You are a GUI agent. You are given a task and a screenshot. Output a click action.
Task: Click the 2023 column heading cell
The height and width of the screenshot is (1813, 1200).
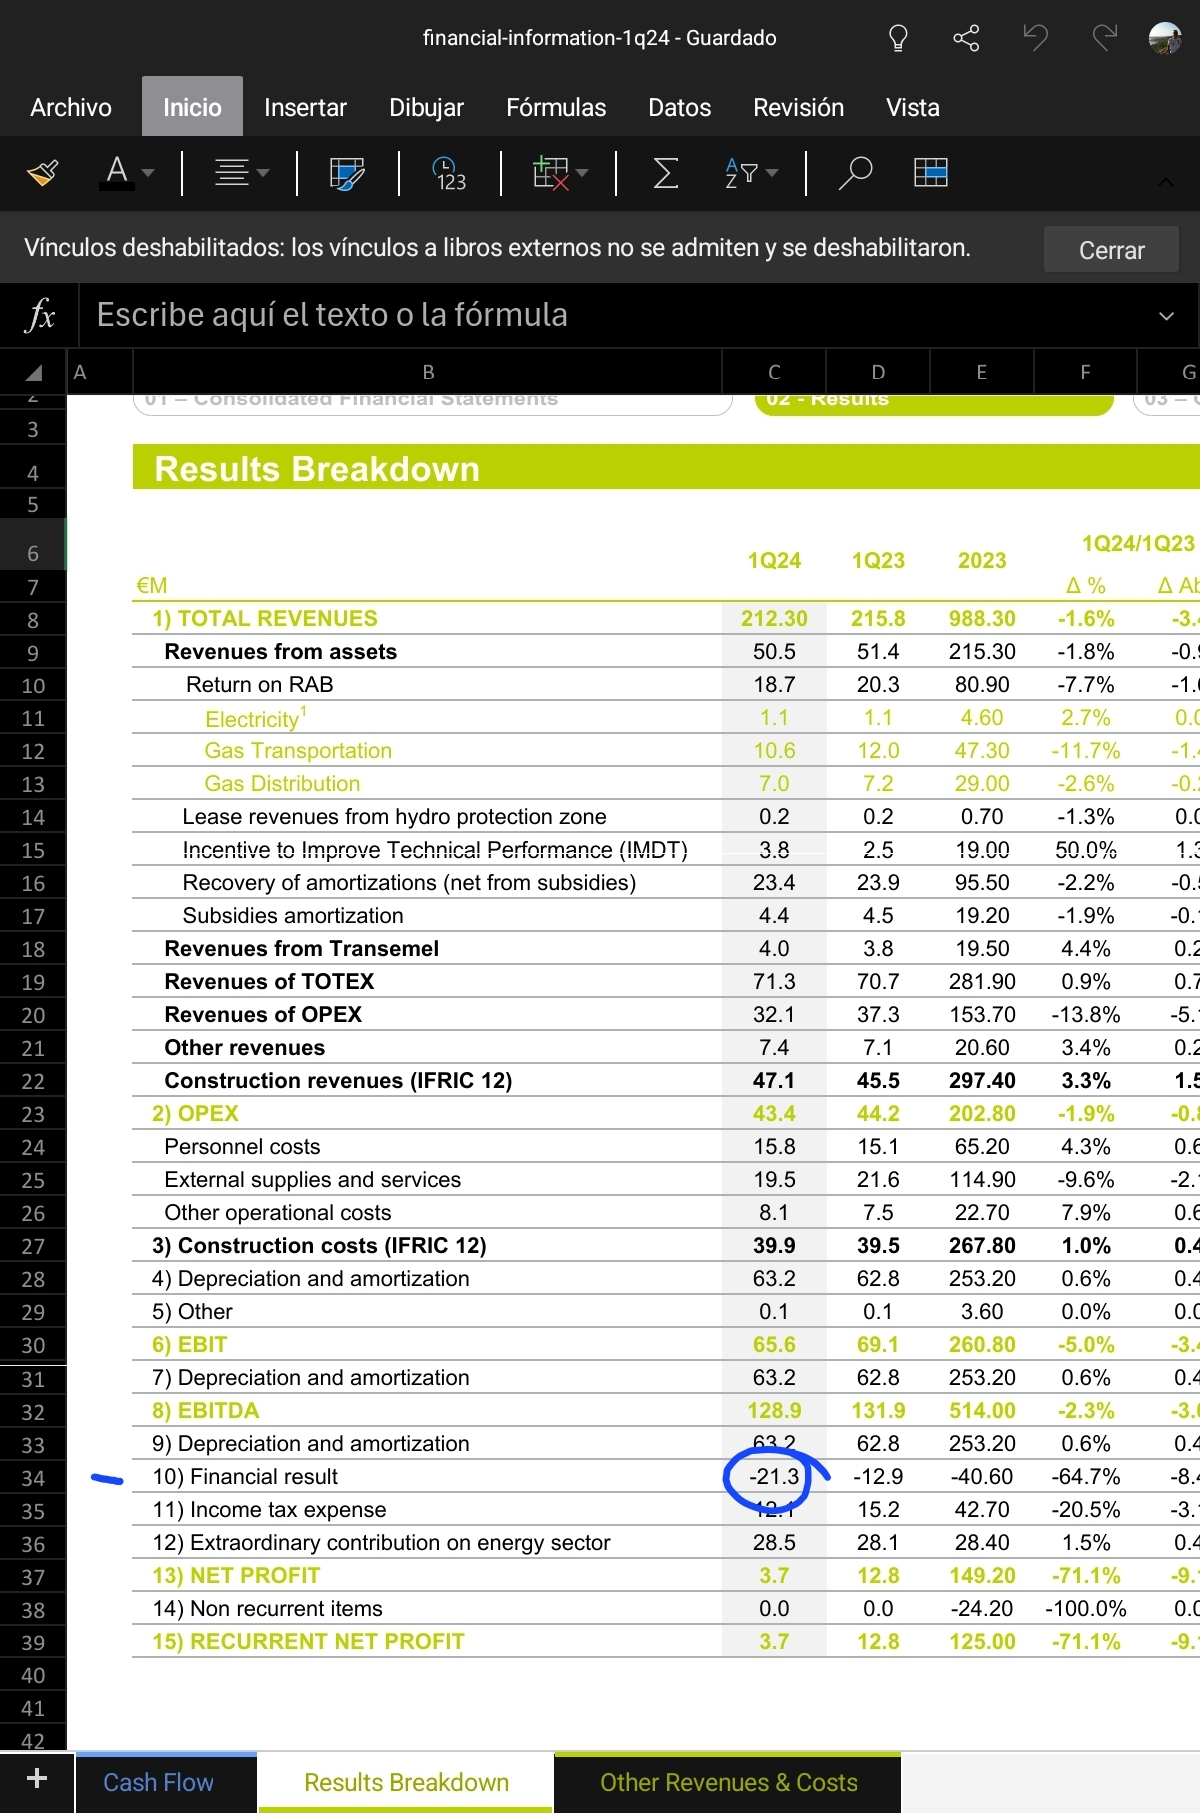click(982, 561)
